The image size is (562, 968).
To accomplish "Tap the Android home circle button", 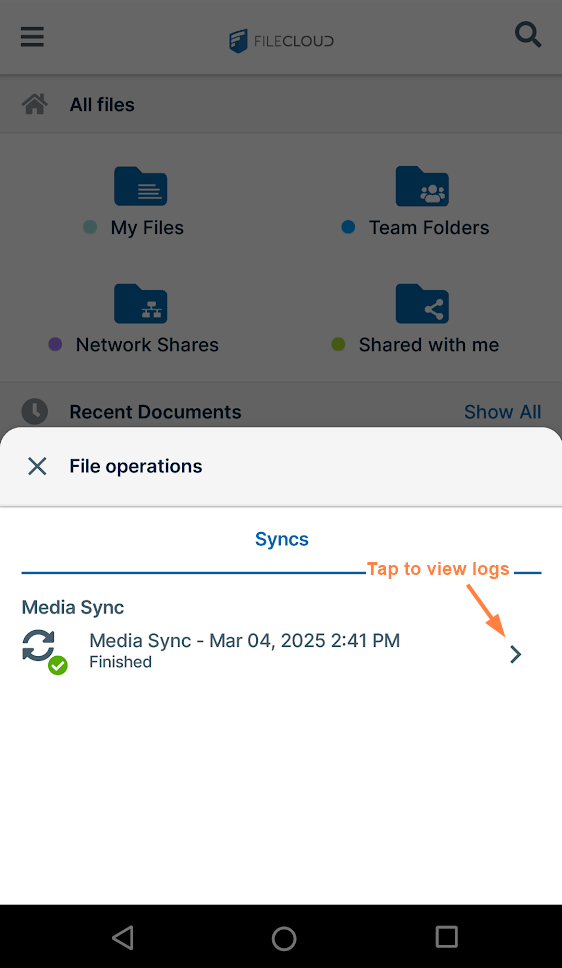I will tap(284, 938).
